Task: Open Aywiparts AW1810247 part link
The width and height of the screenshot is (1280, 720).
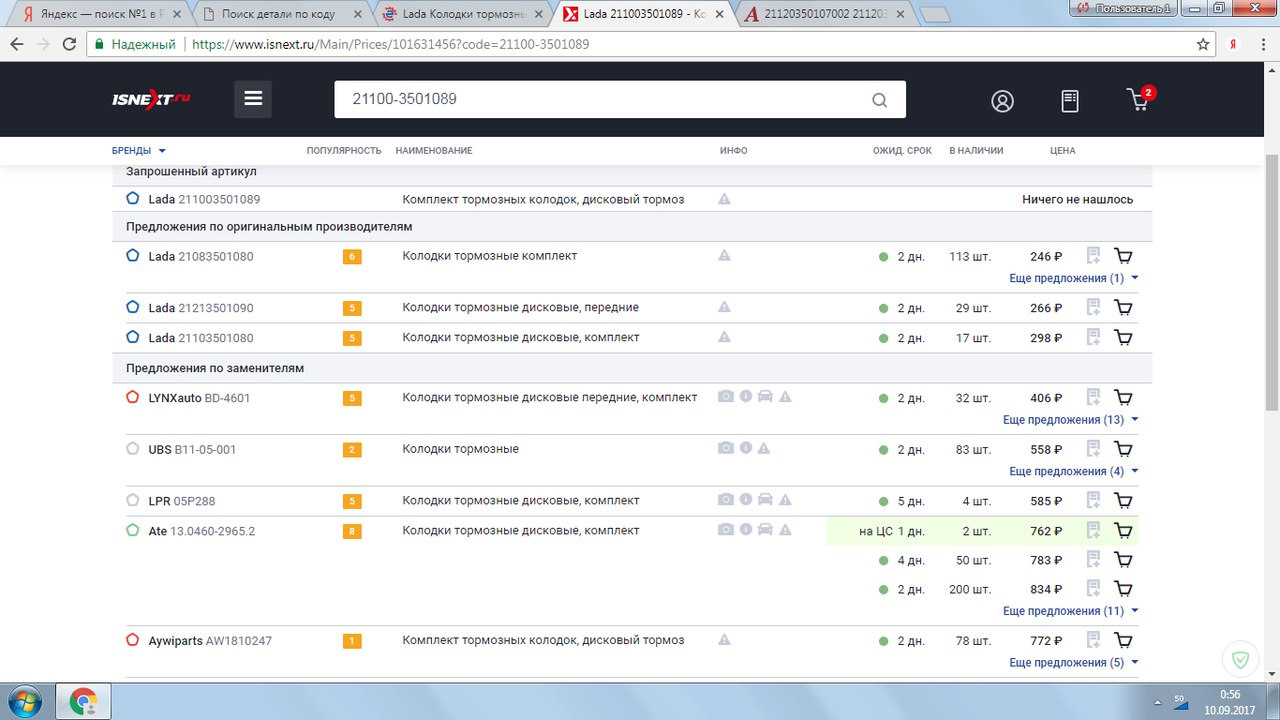Action: click(210, 641)
